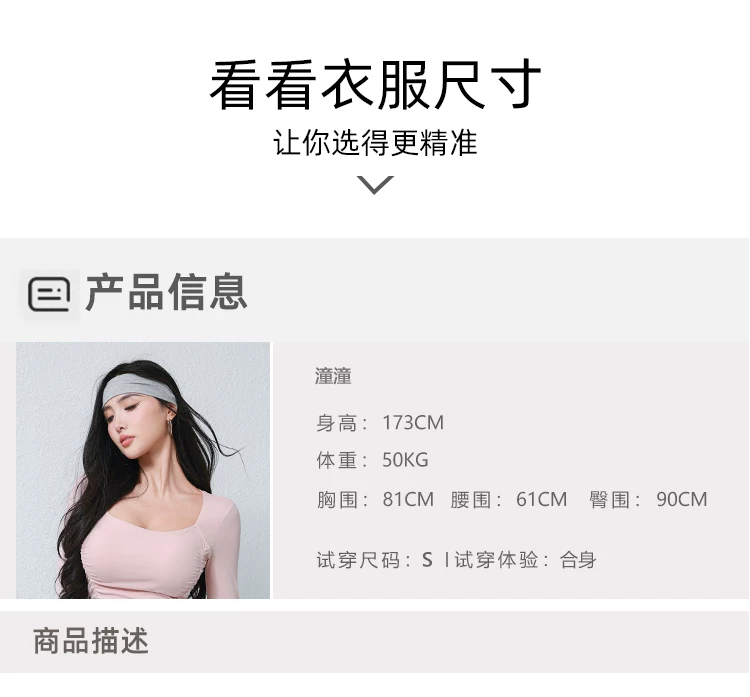Click the model name 潼潼
The height and width of the screenshot is (697, 750).
coord(333,376)
